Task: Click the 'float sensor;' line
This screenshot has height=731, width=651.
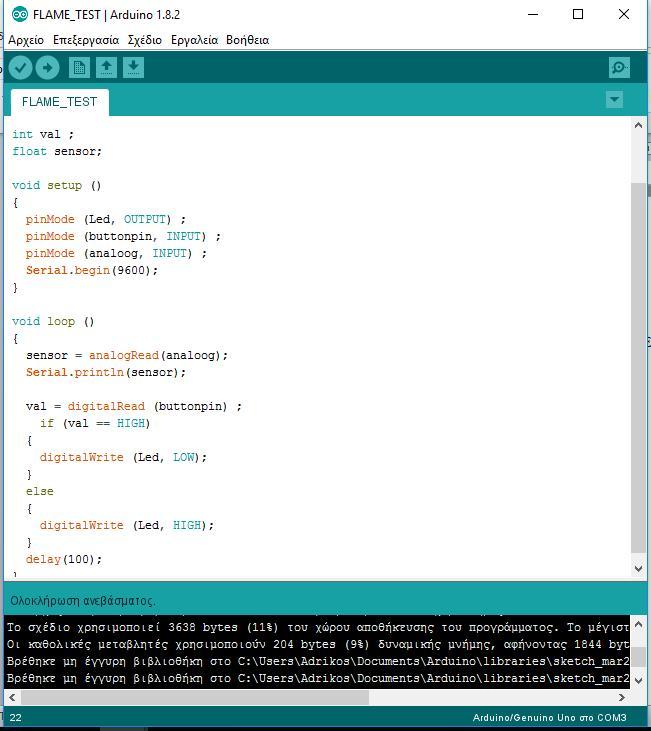Action: (x=57, y=151)
